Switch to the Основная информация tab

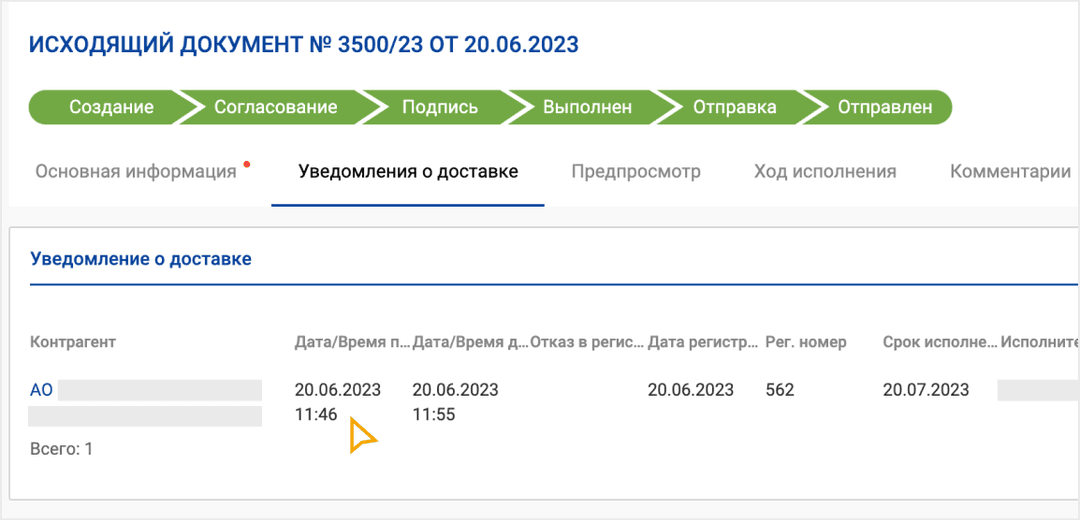click(136, 171)
